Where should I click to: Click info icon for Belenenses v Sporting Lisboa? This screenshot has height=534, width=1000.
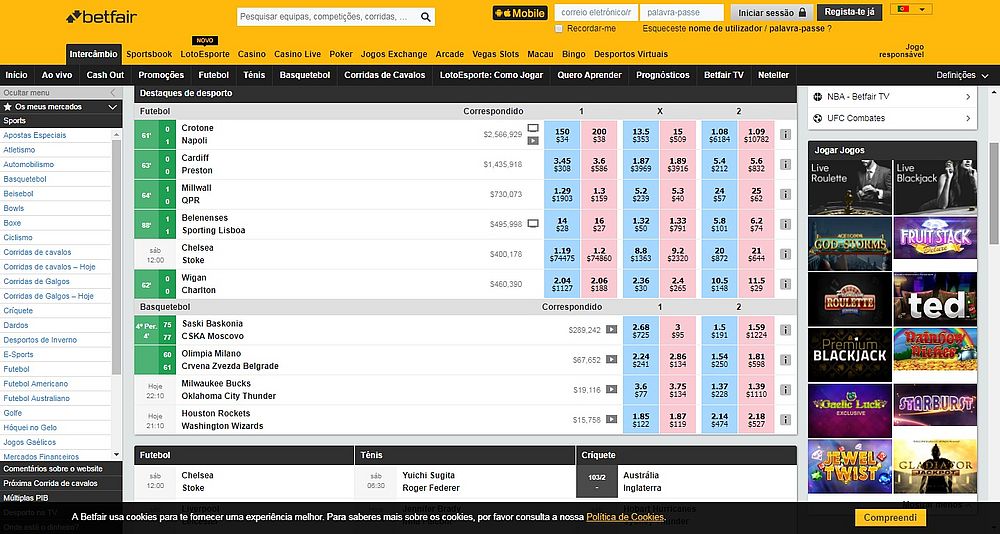[786, 225]
